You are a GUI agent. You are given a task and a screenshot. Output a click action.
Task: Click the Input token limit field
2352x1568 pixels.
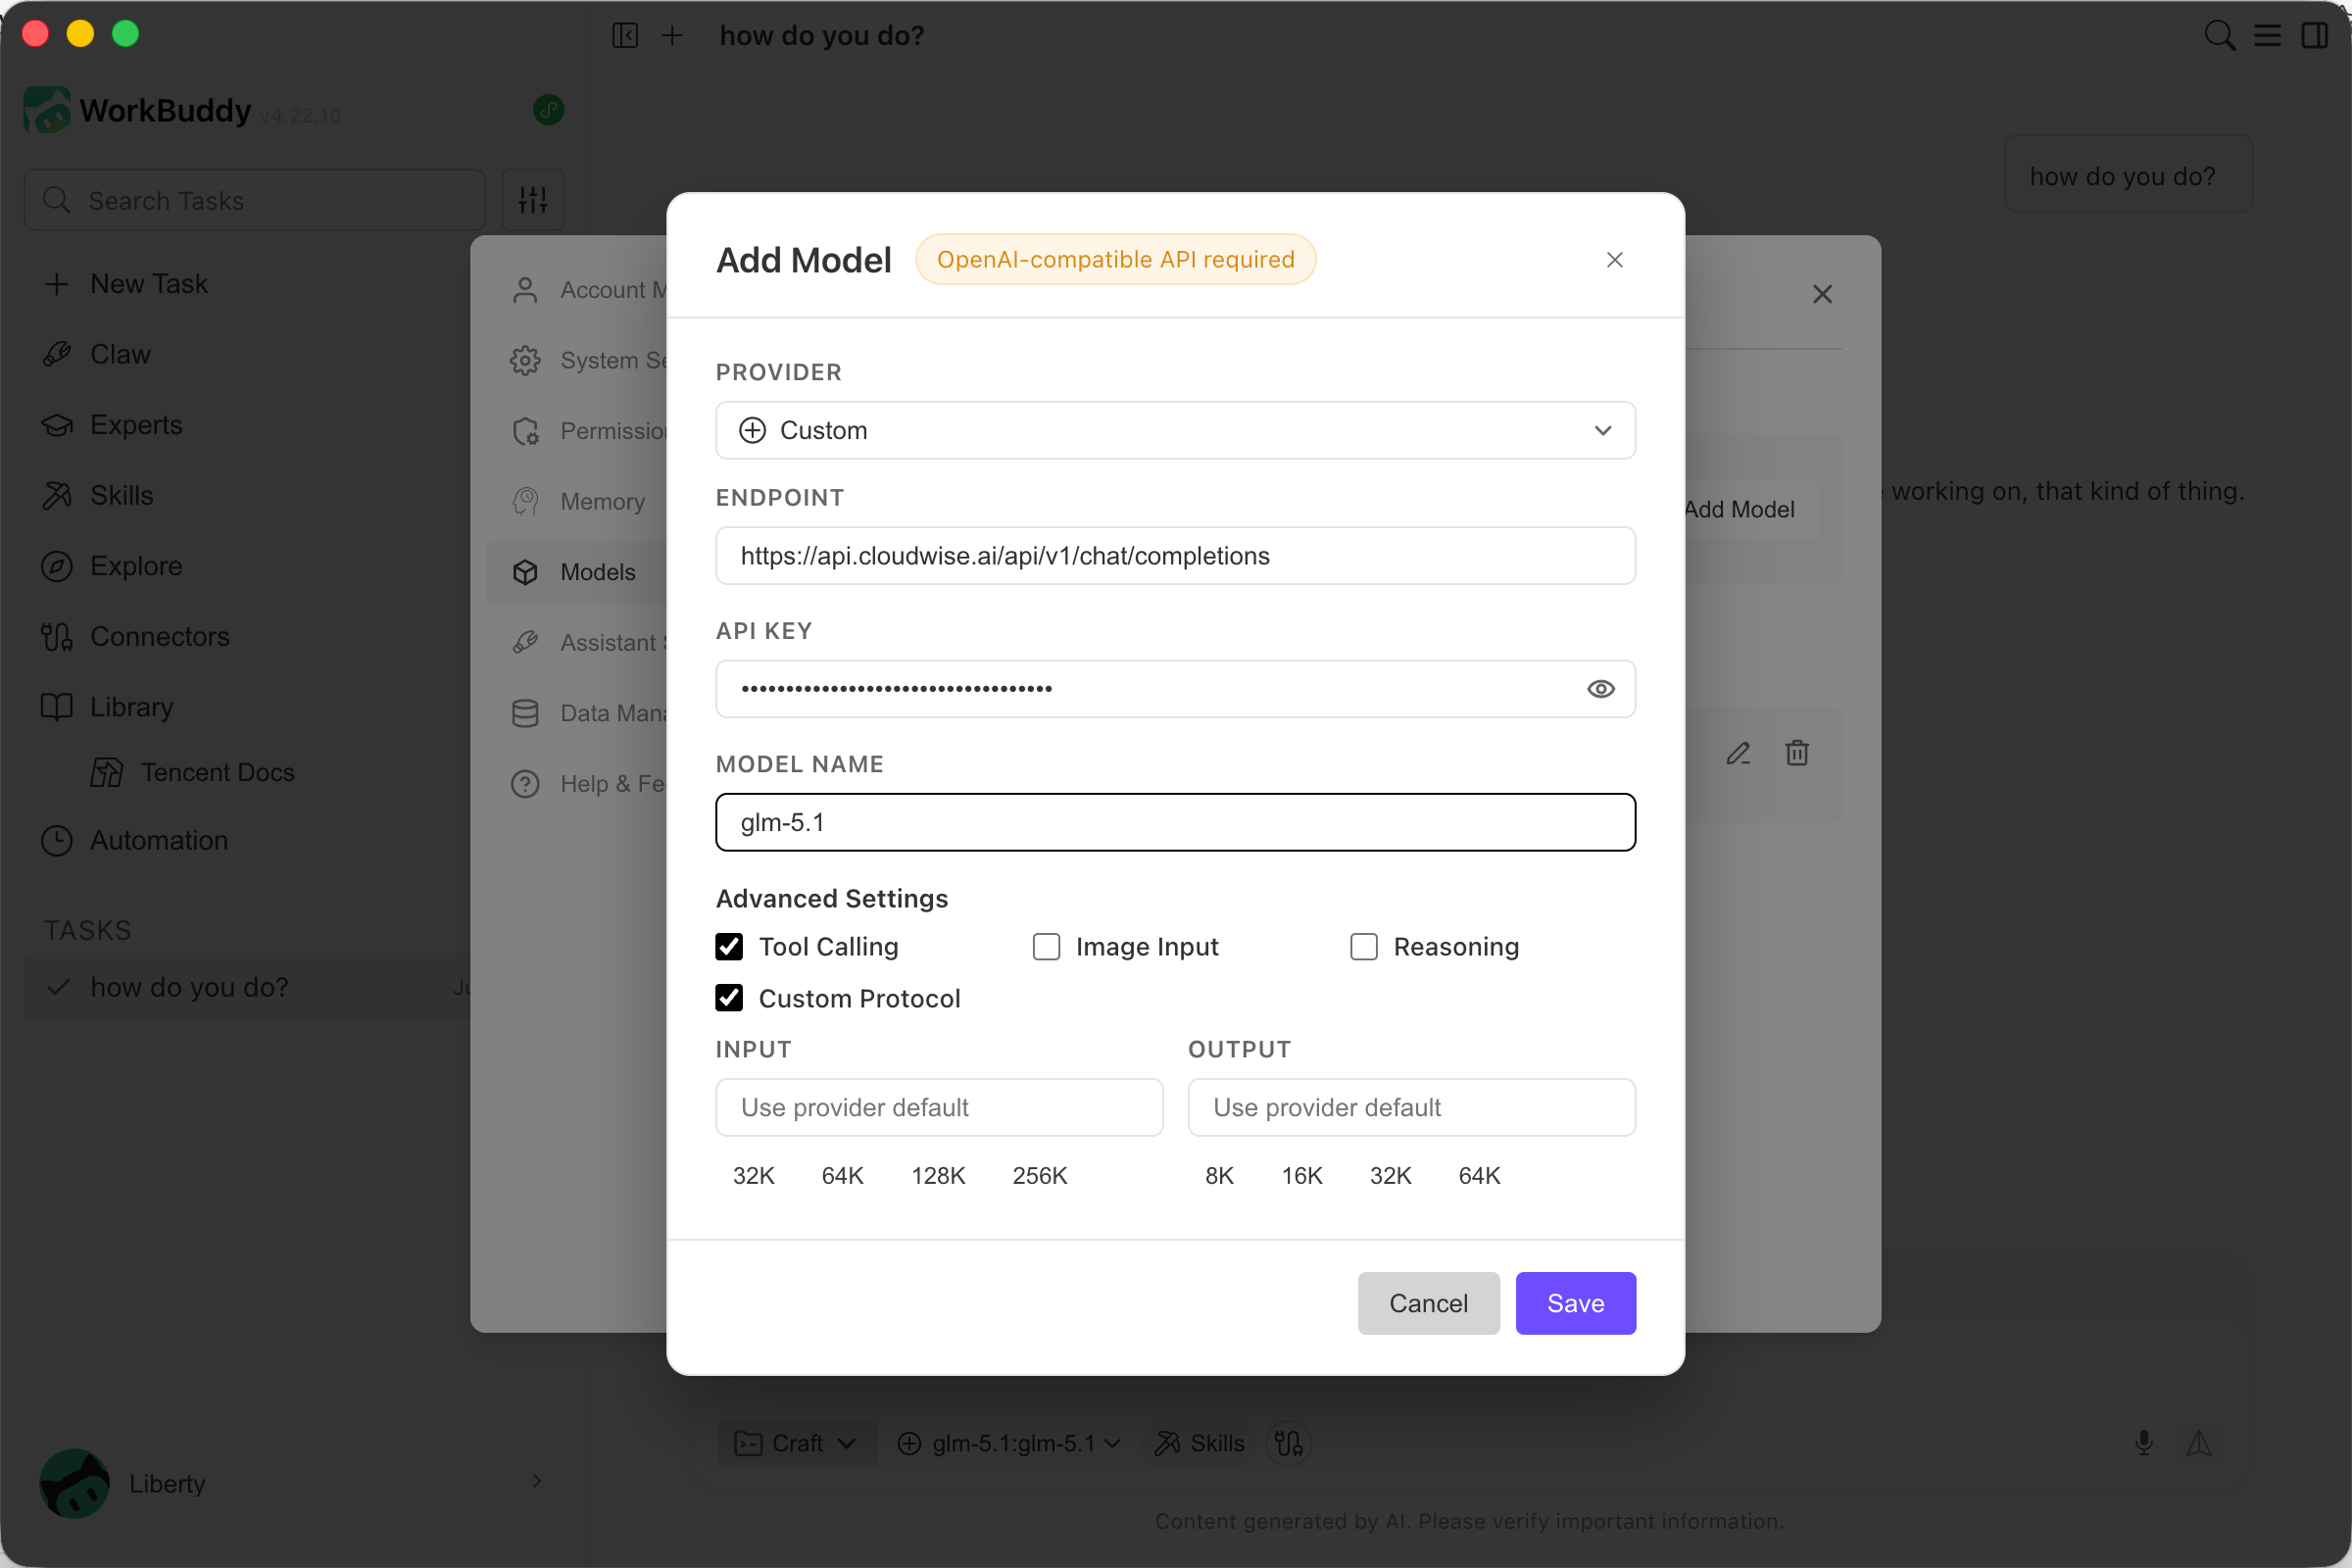click(x=939, y=1107)
